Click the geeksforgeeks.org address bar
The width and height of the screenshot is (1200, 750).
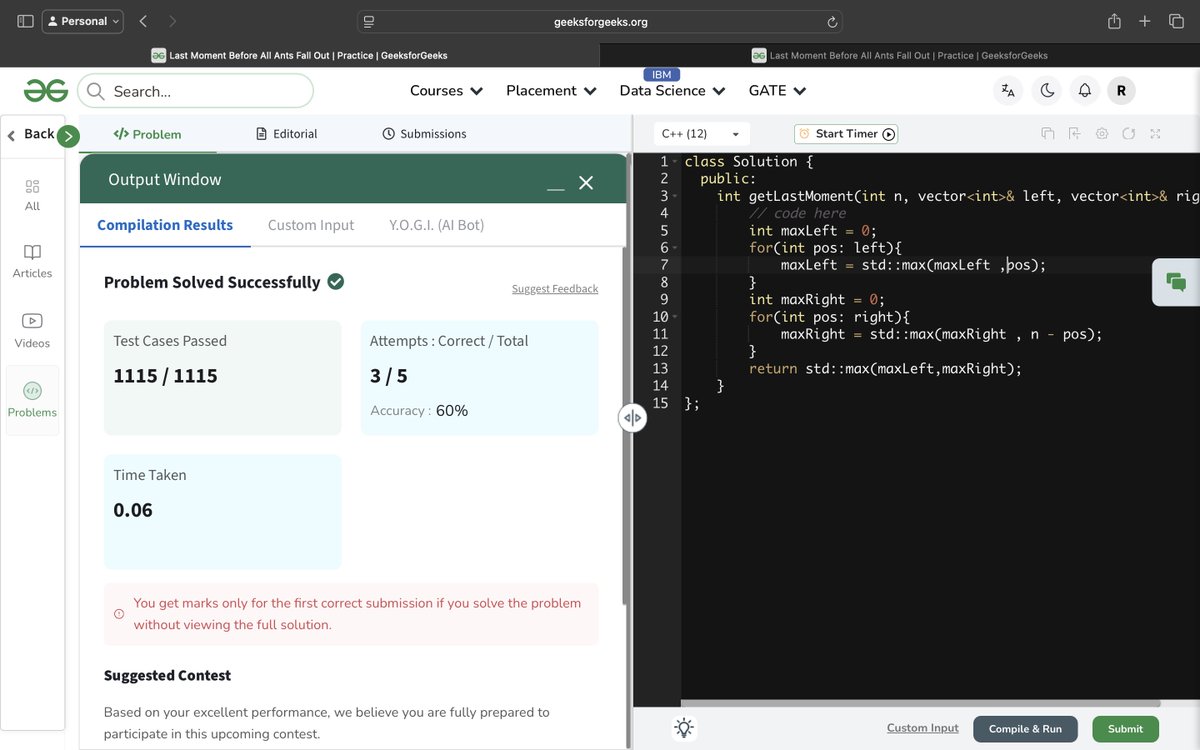pyautogui.click(x=600, y=21)
